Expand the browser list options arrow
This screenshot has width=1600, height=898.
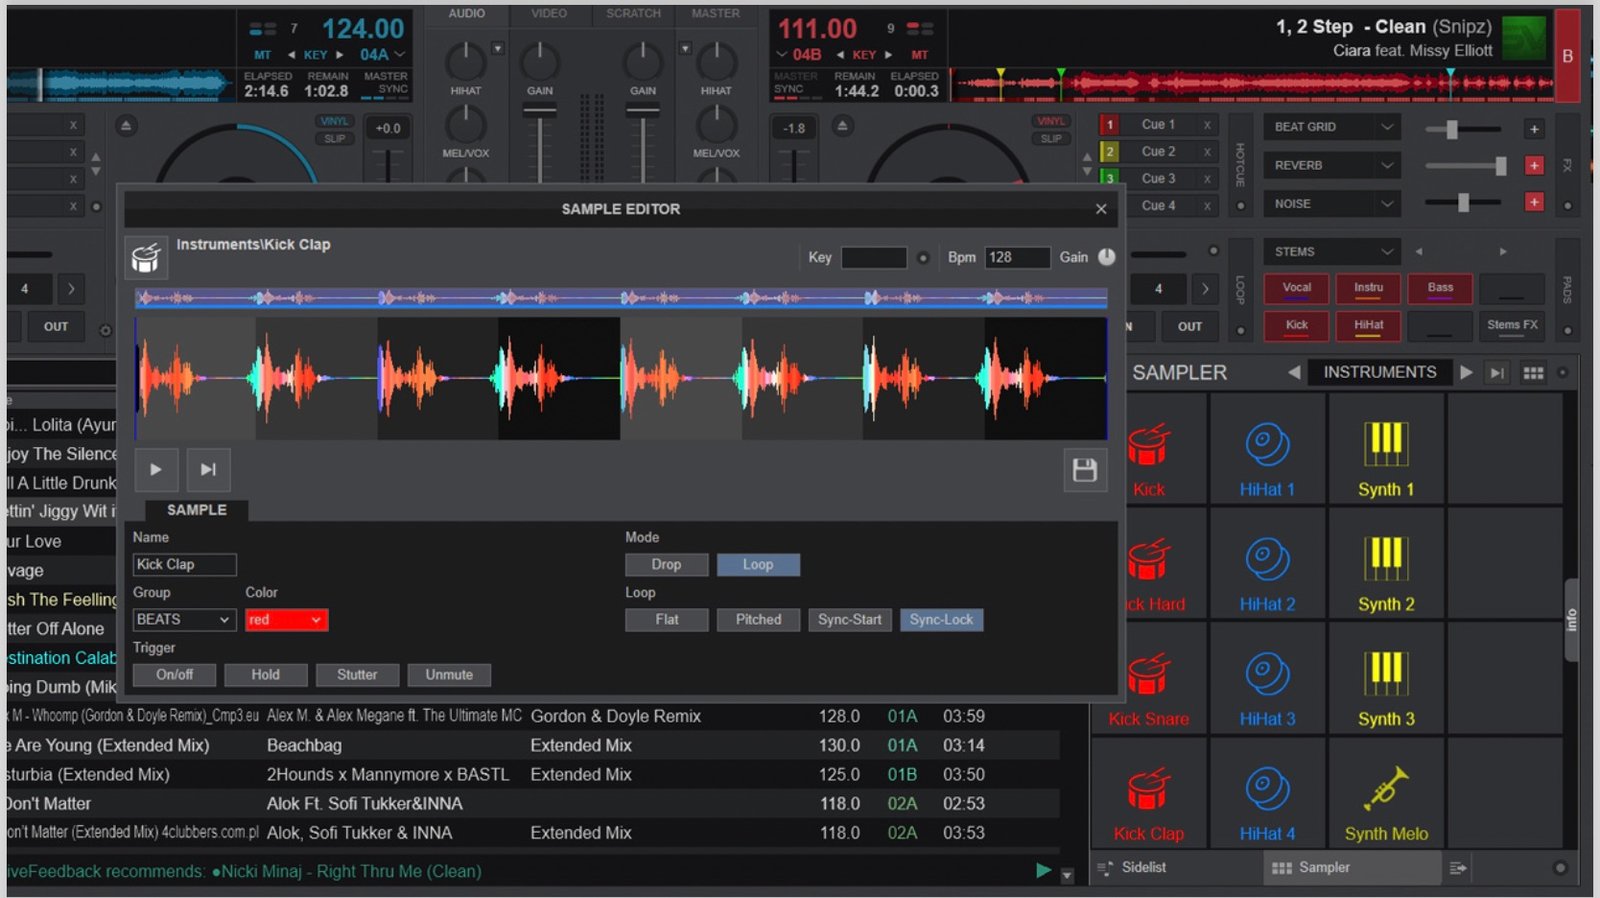(x=1067, y=875)
